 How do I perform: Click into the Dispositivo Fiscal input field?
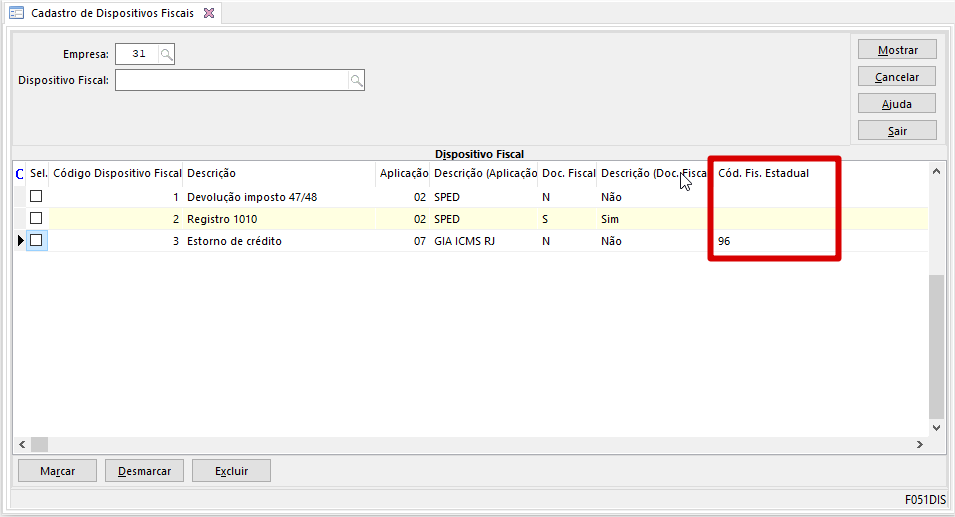(231, 80)
